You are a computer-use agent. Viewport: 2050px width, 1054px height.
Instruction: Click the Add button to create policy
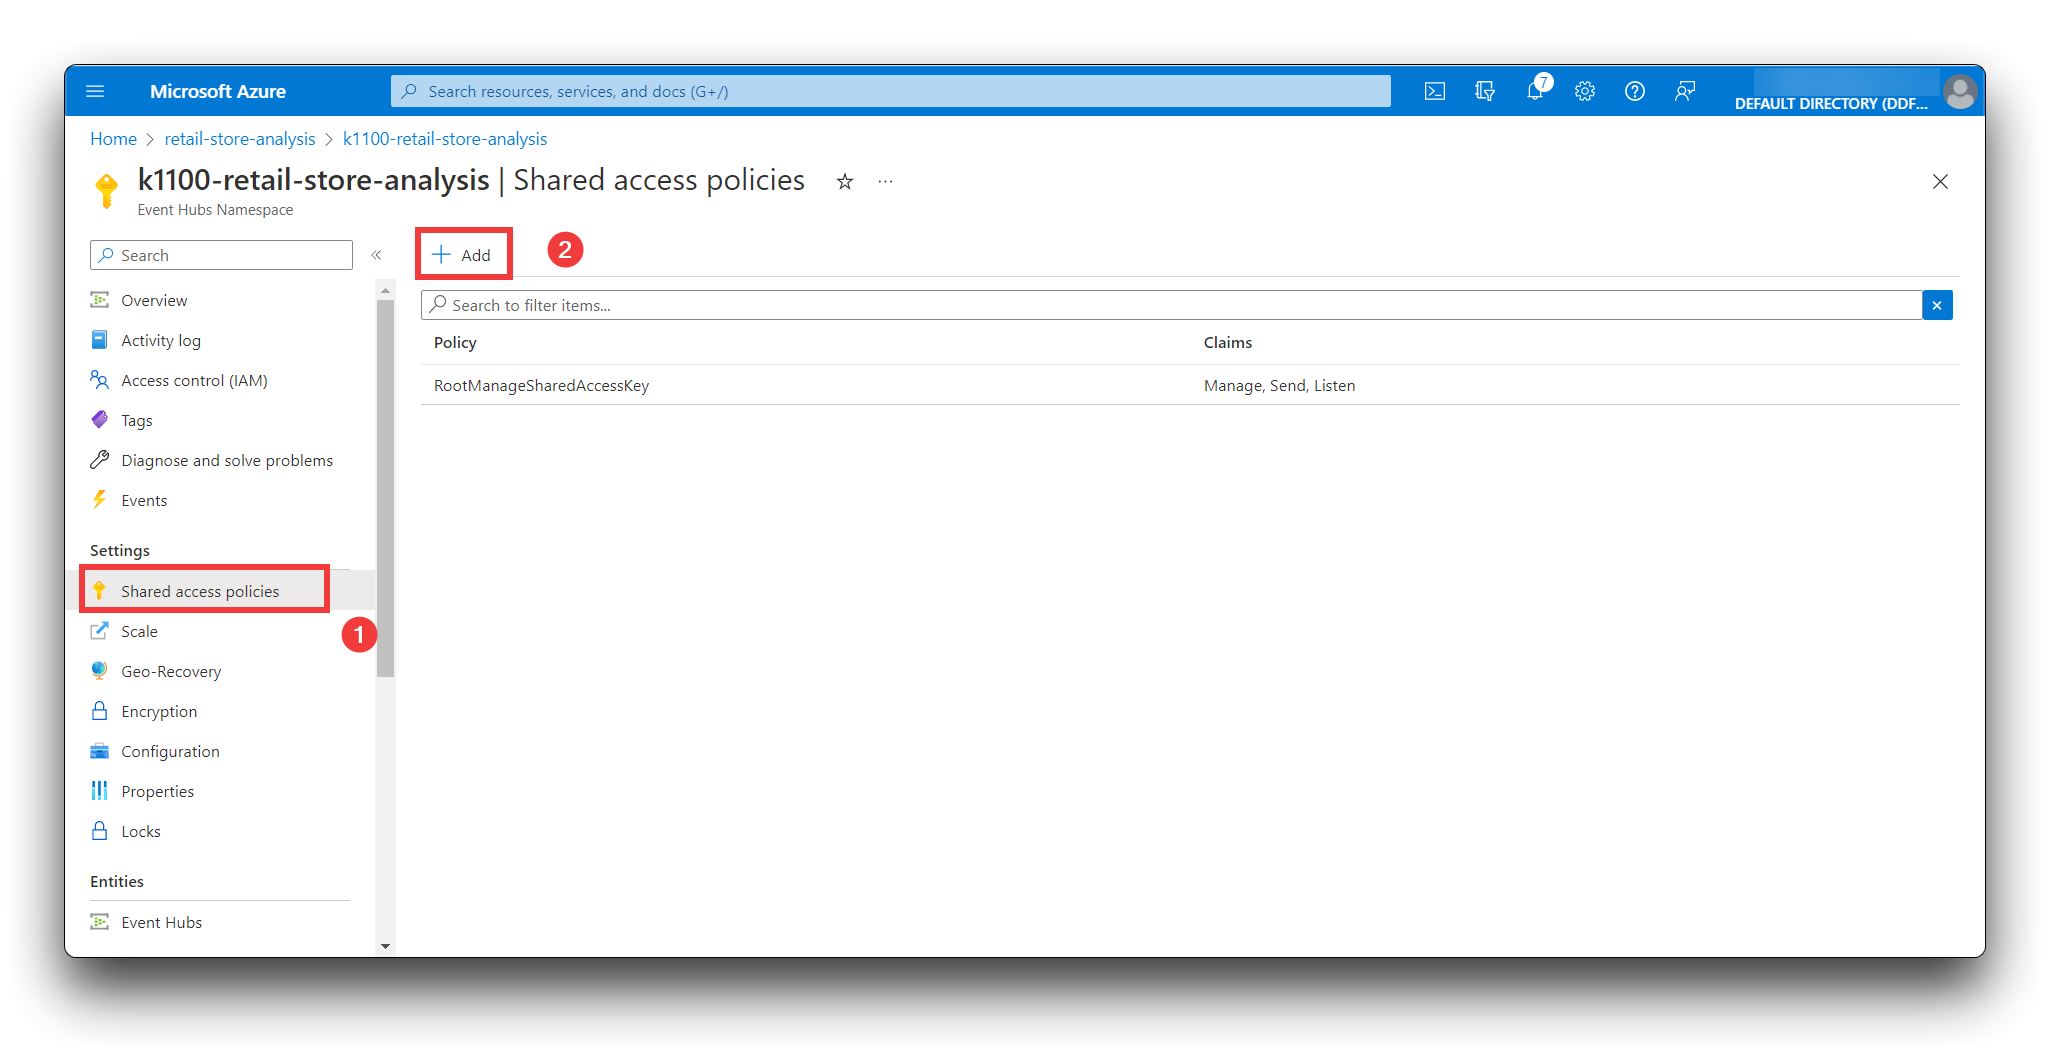coord(462,255)
